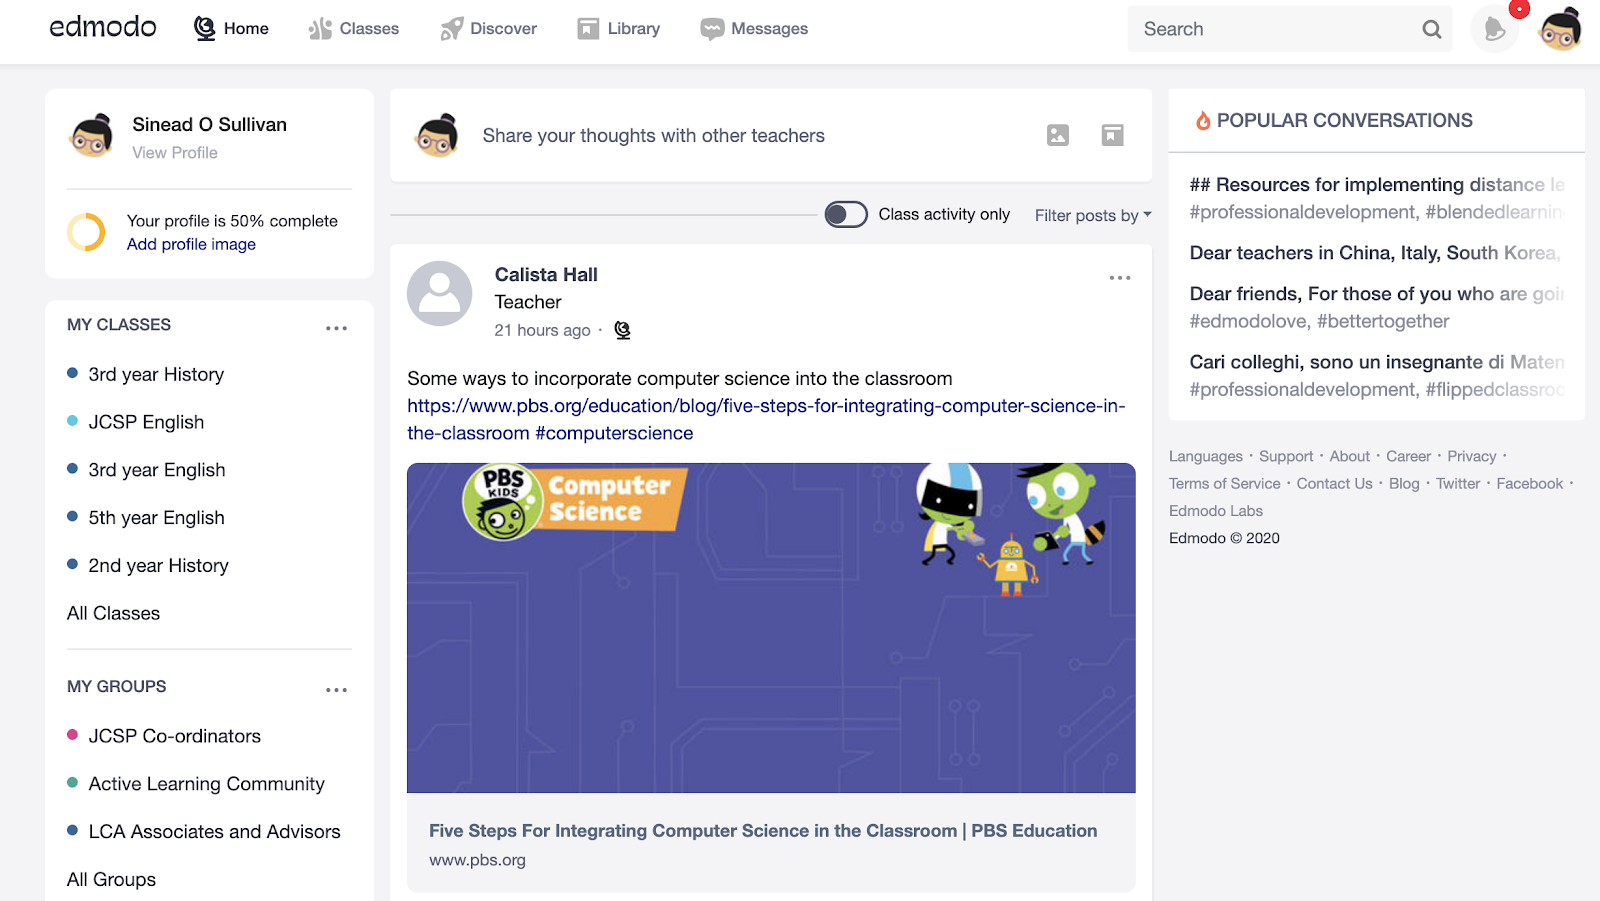Screen dimensions: 1600x901
Task: Click the Career footer link
Action: tap(1408, 456)
